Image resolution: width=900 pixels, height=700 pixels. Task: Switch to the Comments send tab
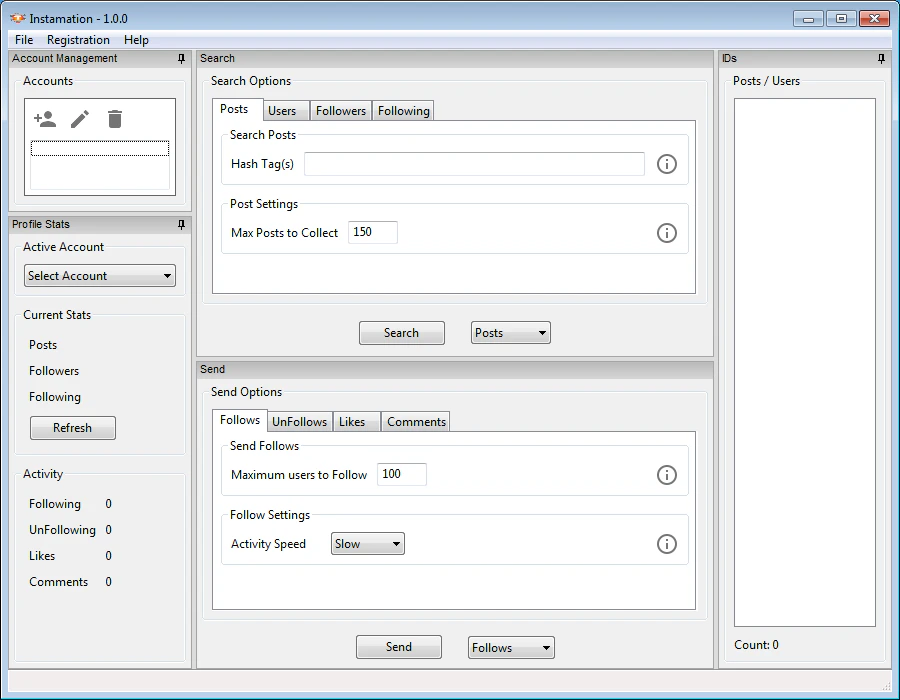click(x=416, y=422)
